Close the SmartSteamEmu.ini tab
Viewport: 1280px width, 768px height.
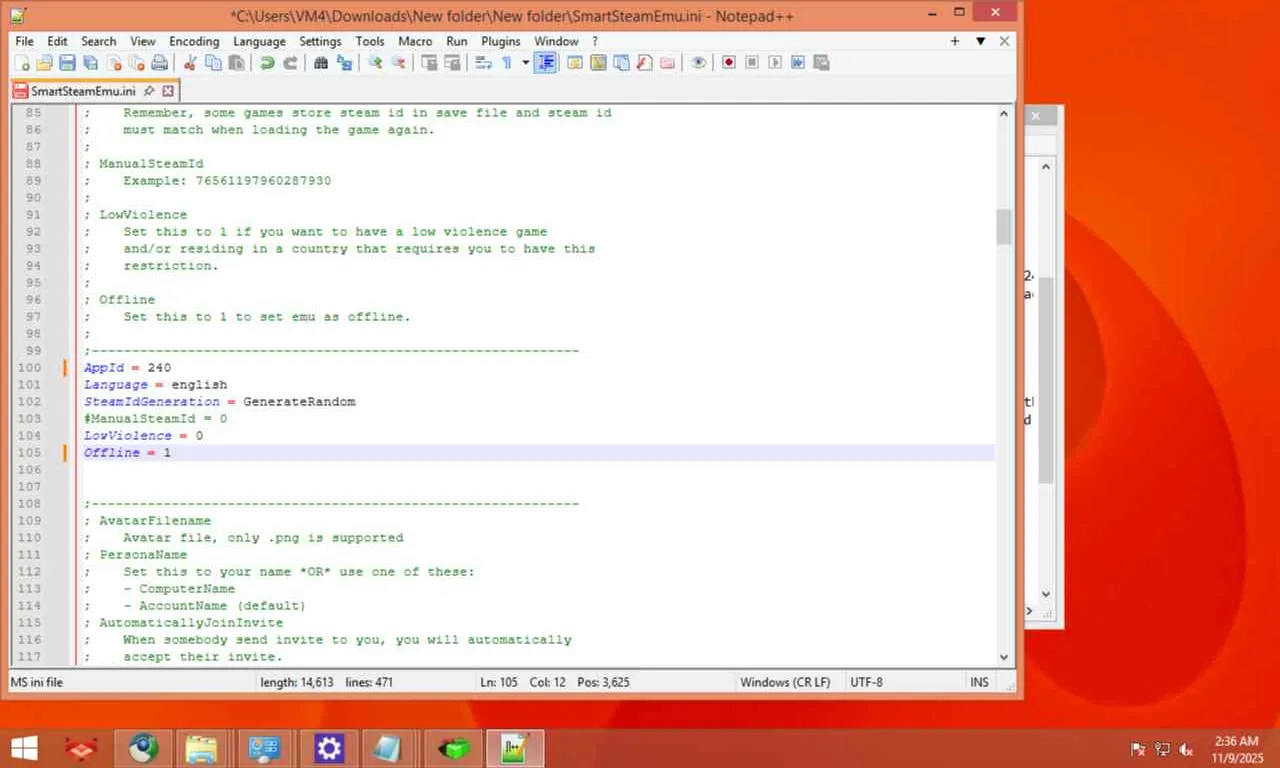tap(169, 91)
